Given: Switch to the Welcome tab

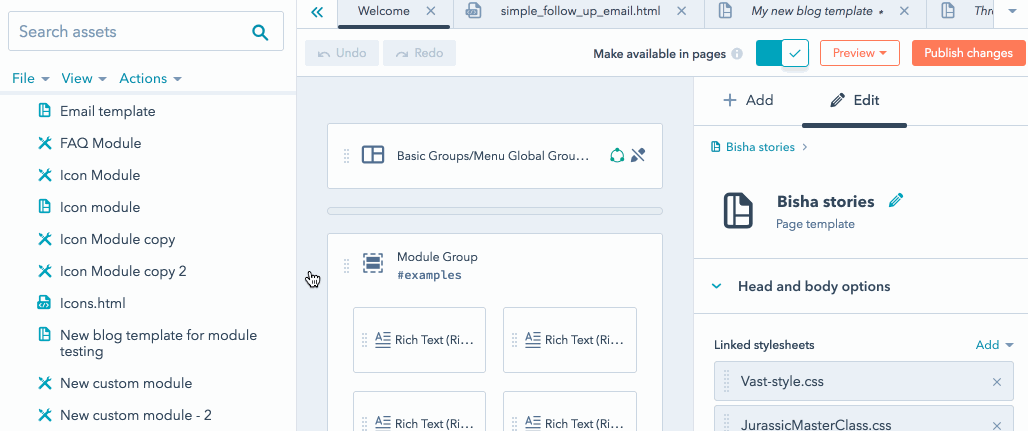Looking at the screenshot, I should point(384,11).
